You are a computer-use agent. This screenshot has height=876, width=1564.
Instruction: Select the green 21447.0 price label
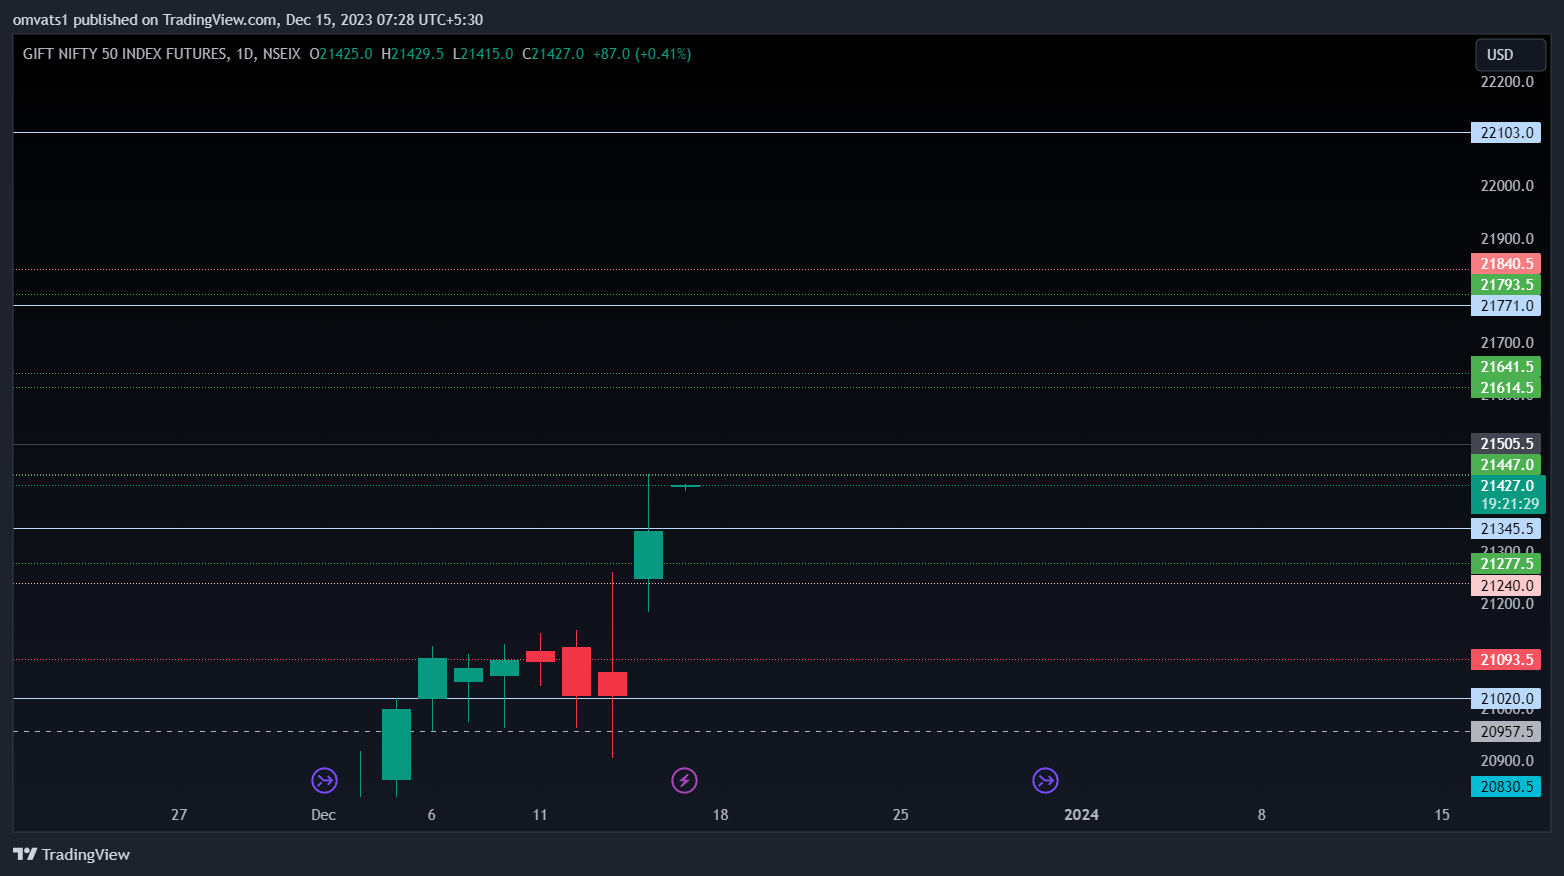click(x=1505, y=465)
